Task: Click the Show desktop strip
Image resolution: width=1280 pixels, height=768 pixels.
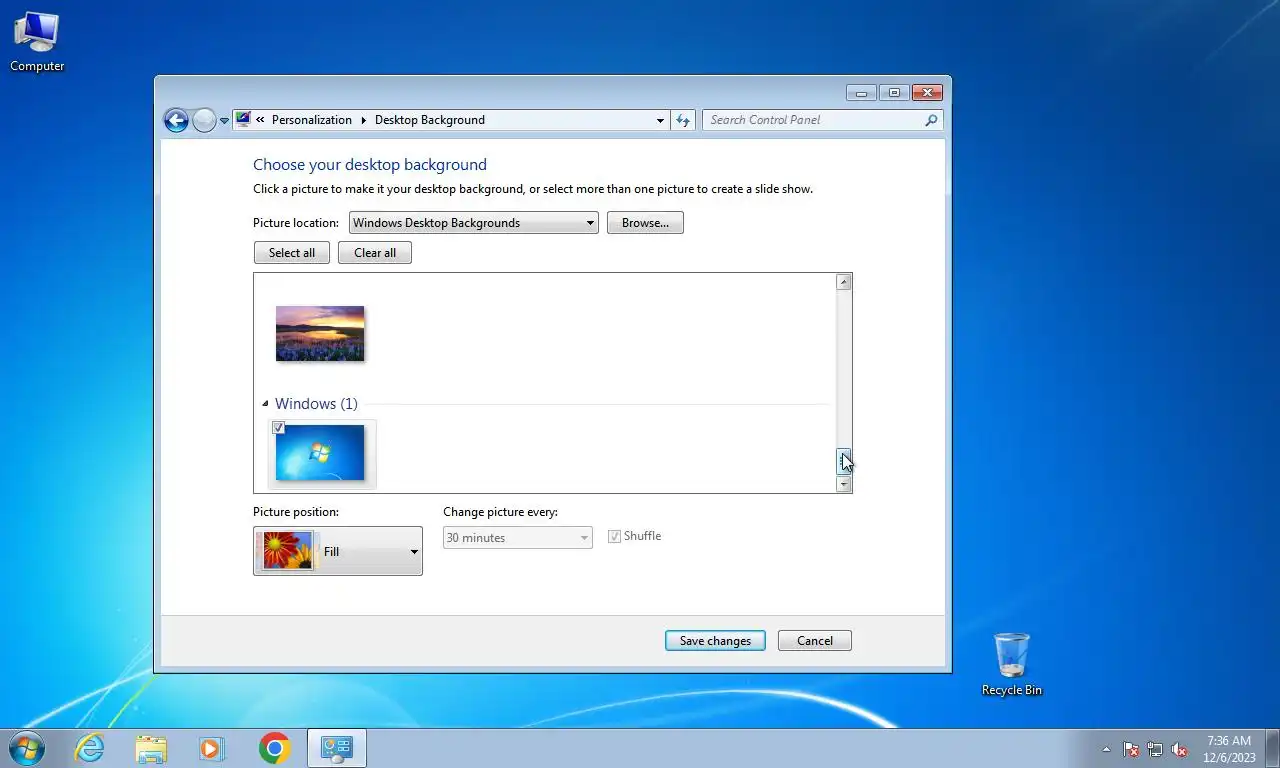Action: pyautogui.click(x=1273, y=748)
